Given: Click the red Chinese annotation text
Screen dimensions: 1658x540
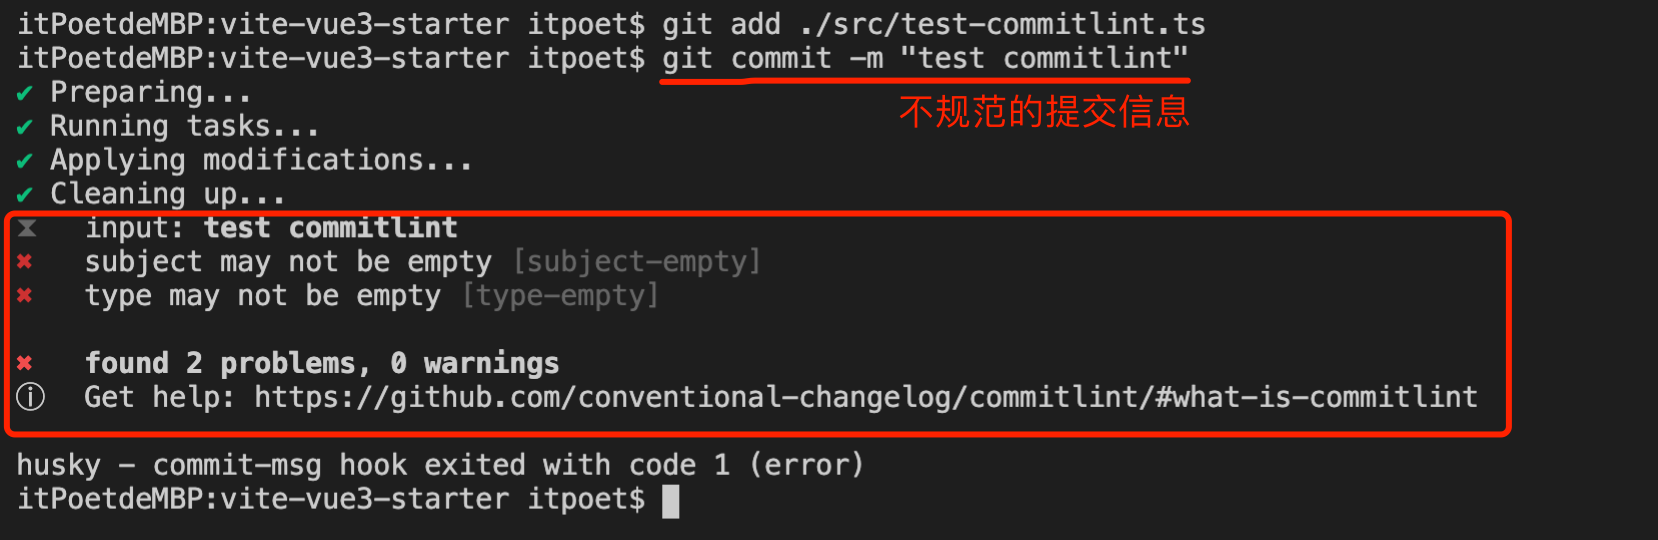Looking at the screenshot, I should (1044, 111).
